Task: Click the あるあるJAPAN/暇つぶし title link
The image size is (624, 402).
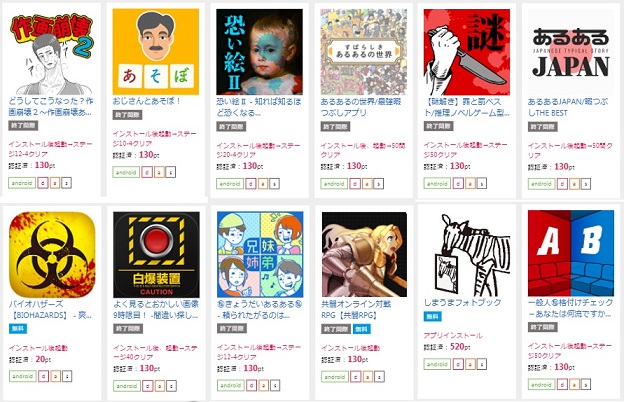Action: tap(568, 107)
